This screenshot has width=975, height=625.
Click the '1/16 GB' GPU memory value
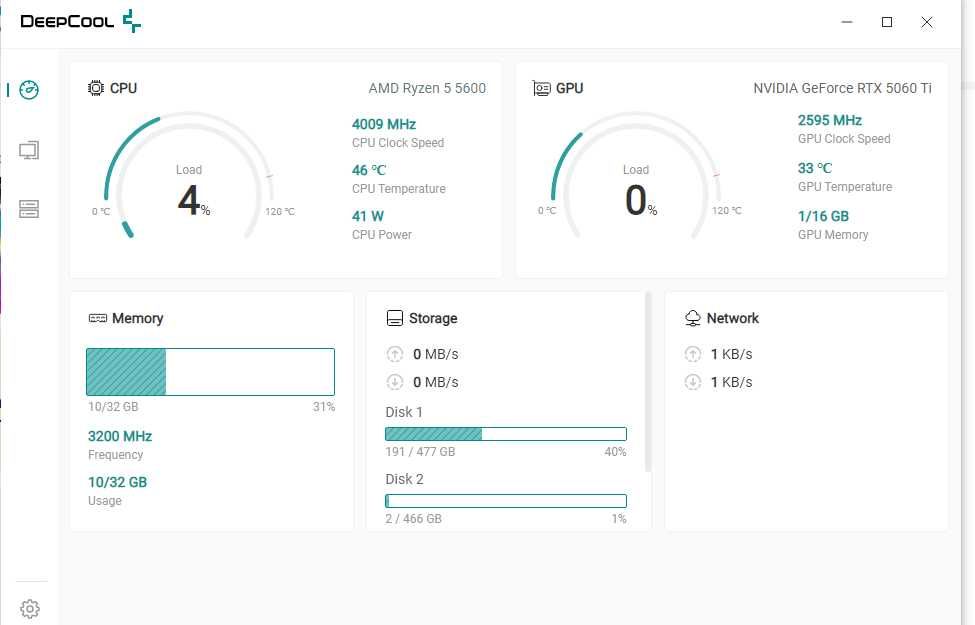coord(823,216)
